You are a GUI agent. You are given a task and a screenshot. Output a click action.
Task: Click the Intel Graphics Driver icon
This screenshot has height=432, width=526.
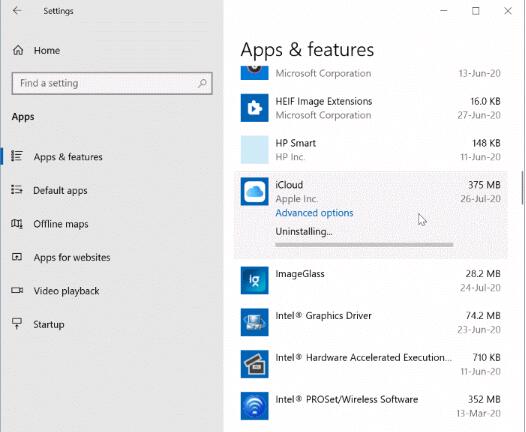pyautogui.click(x=254, y=322)
